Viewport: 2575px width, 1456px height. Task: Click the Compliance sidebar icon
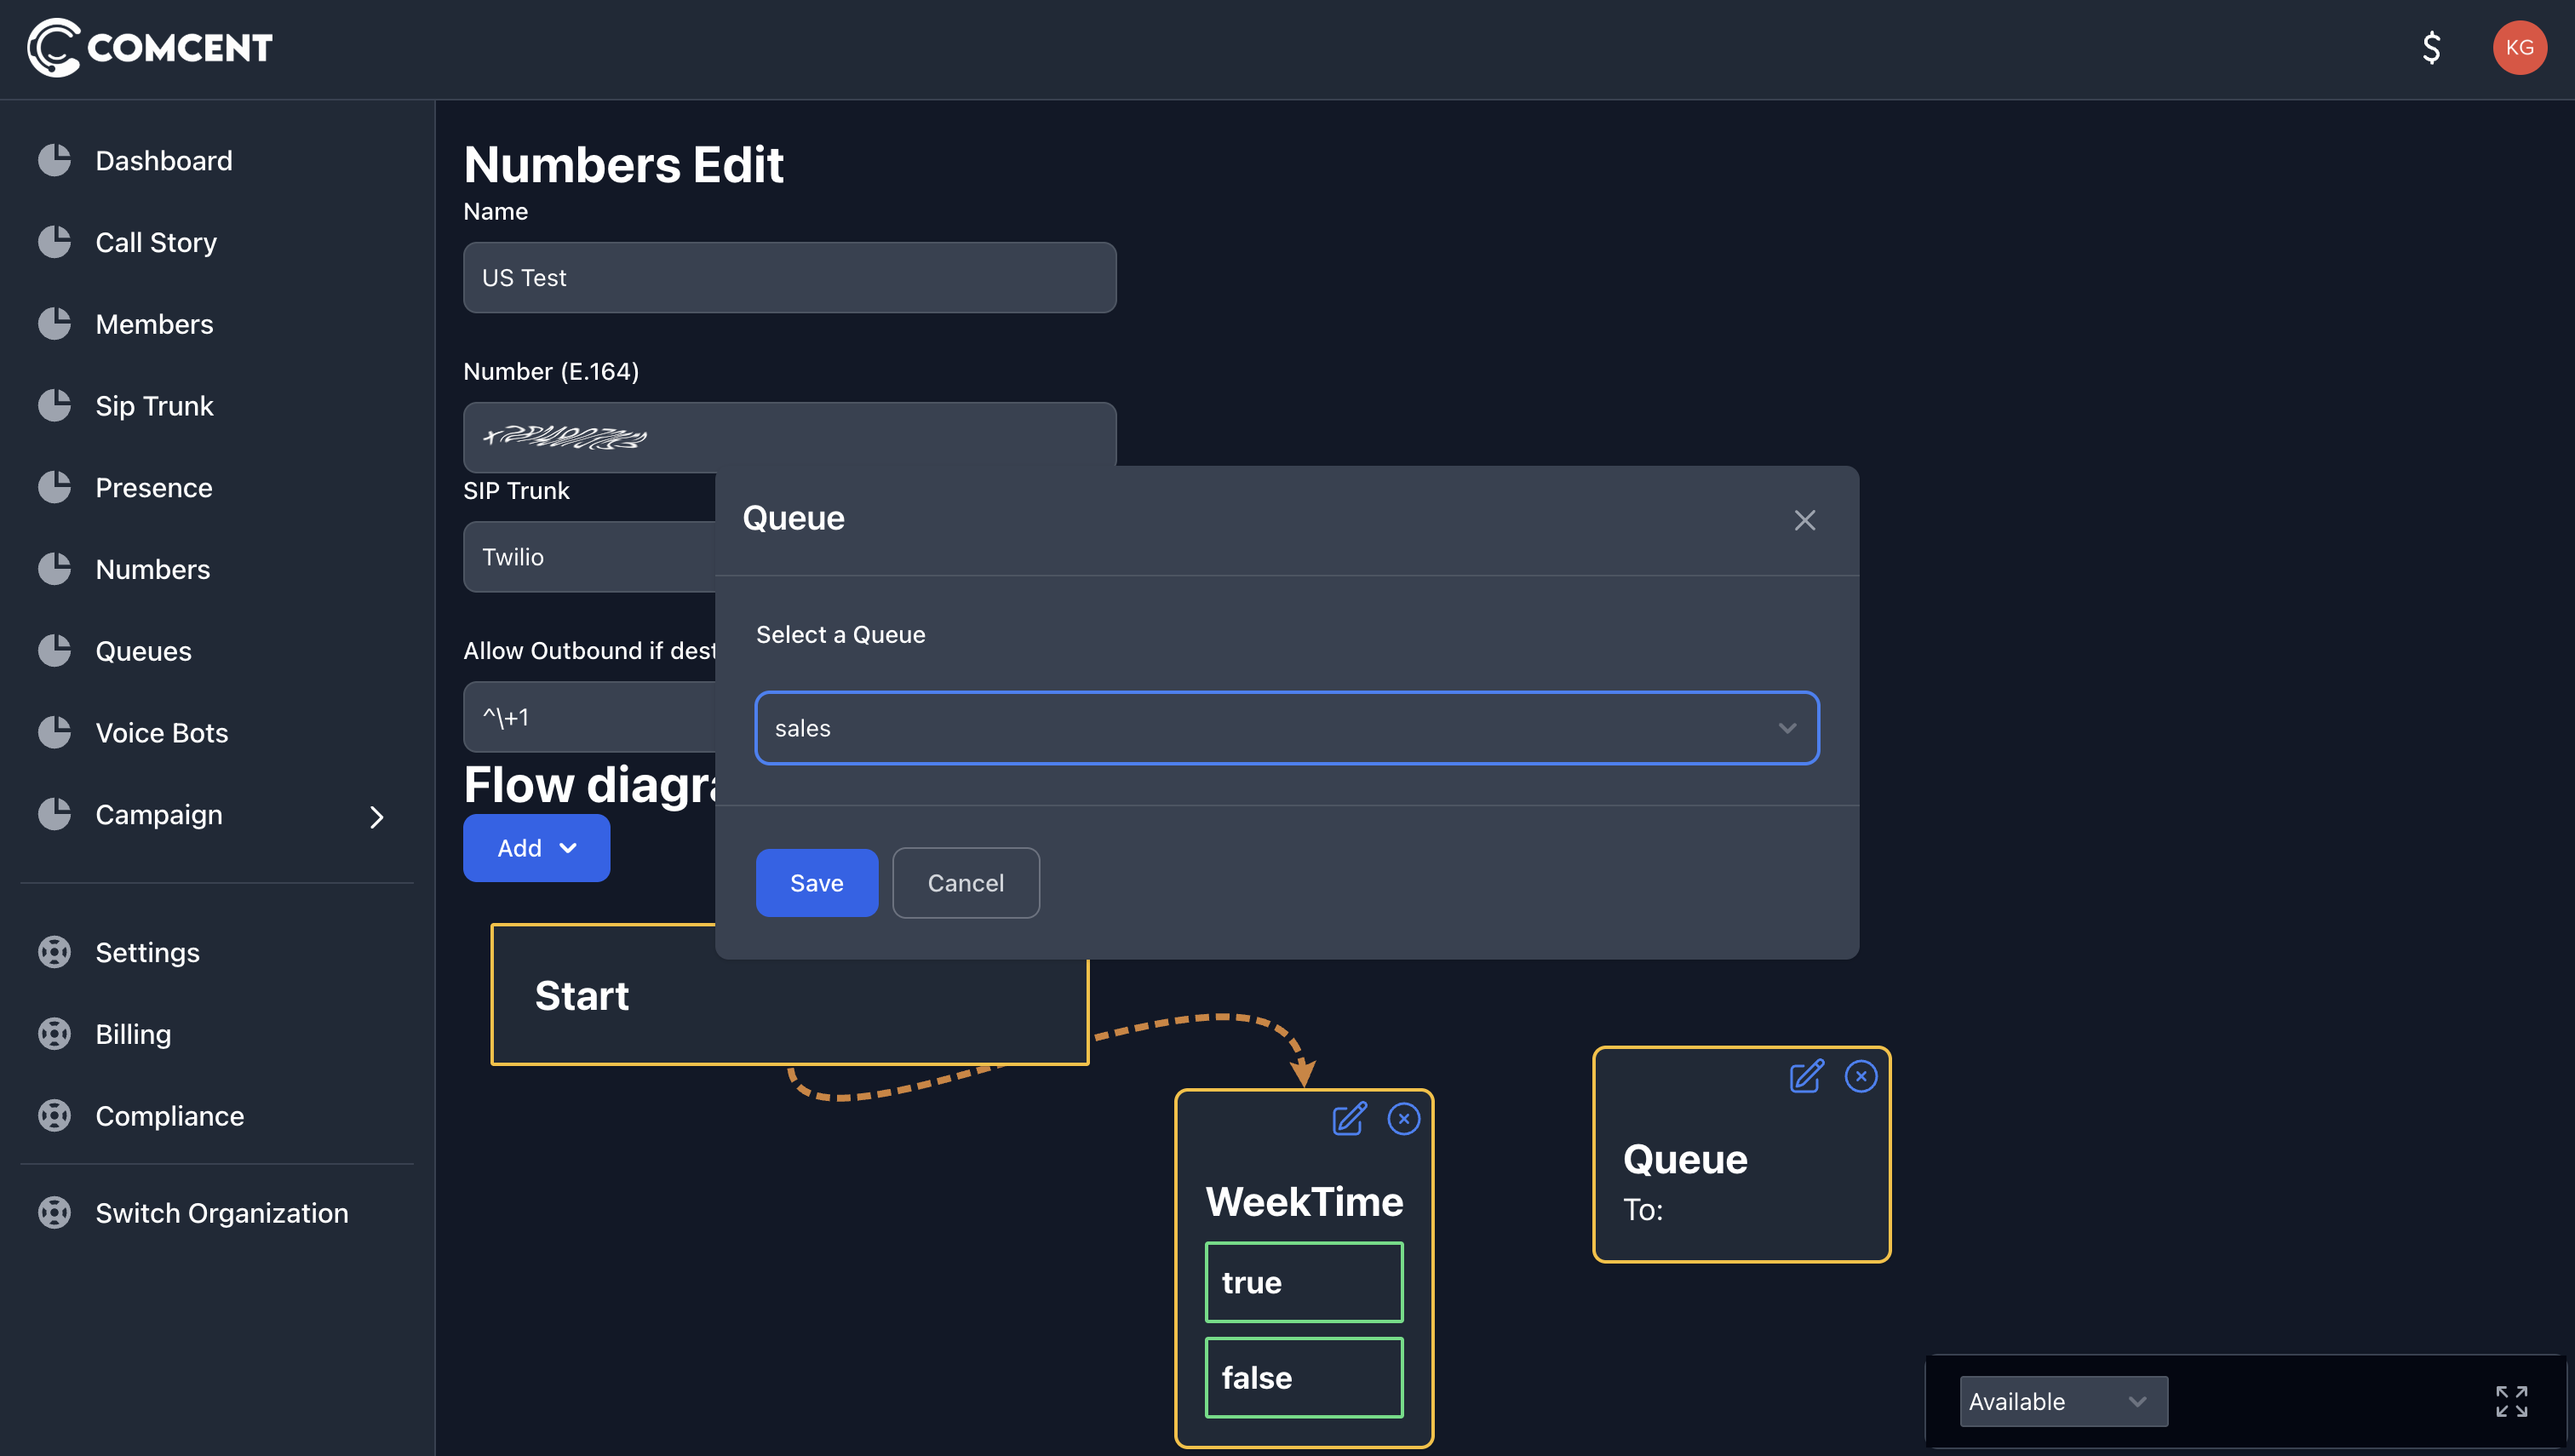54,1116
